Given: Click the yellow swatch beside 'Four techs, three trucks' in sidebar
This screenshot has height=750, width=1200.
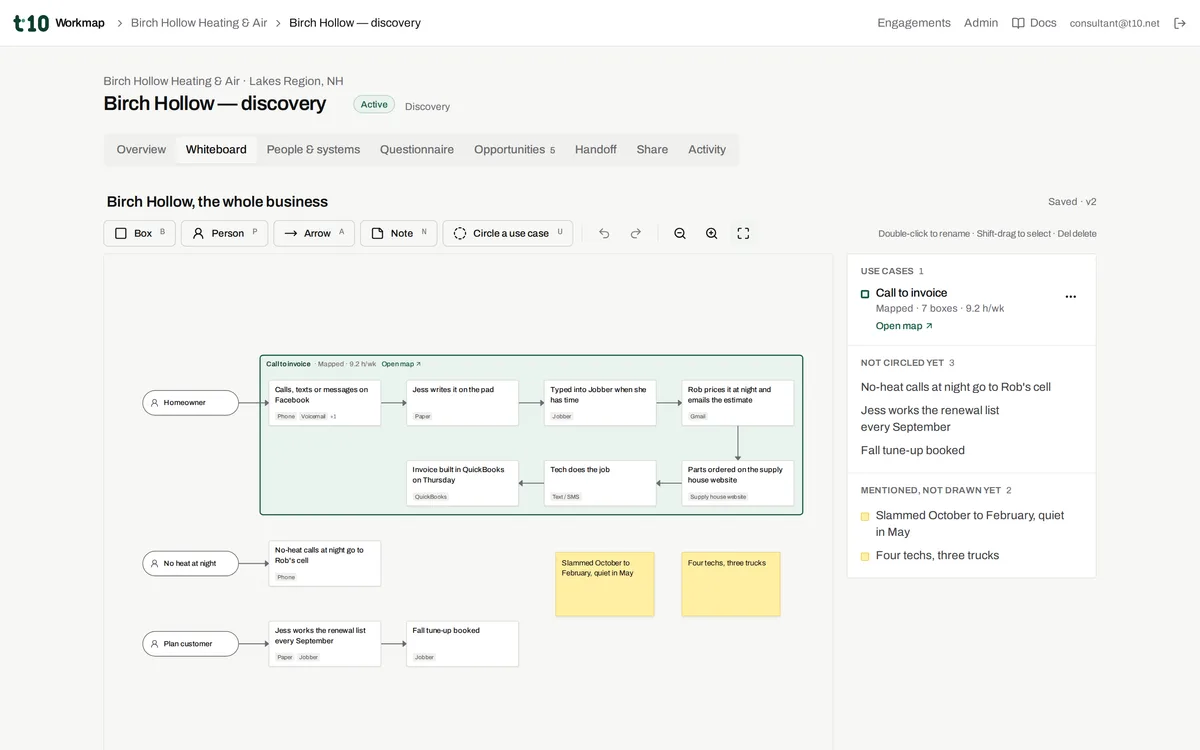Looking at the screenshot, I should pos(865,557).
